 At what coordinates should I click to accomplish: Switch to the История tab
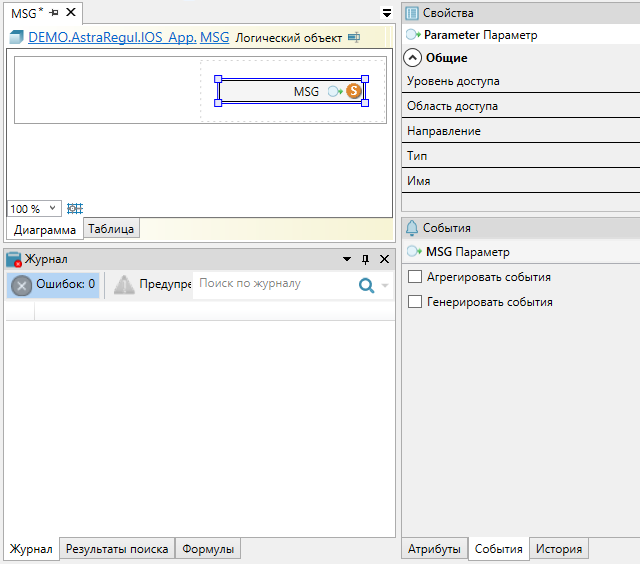click(x=559, y=549)
